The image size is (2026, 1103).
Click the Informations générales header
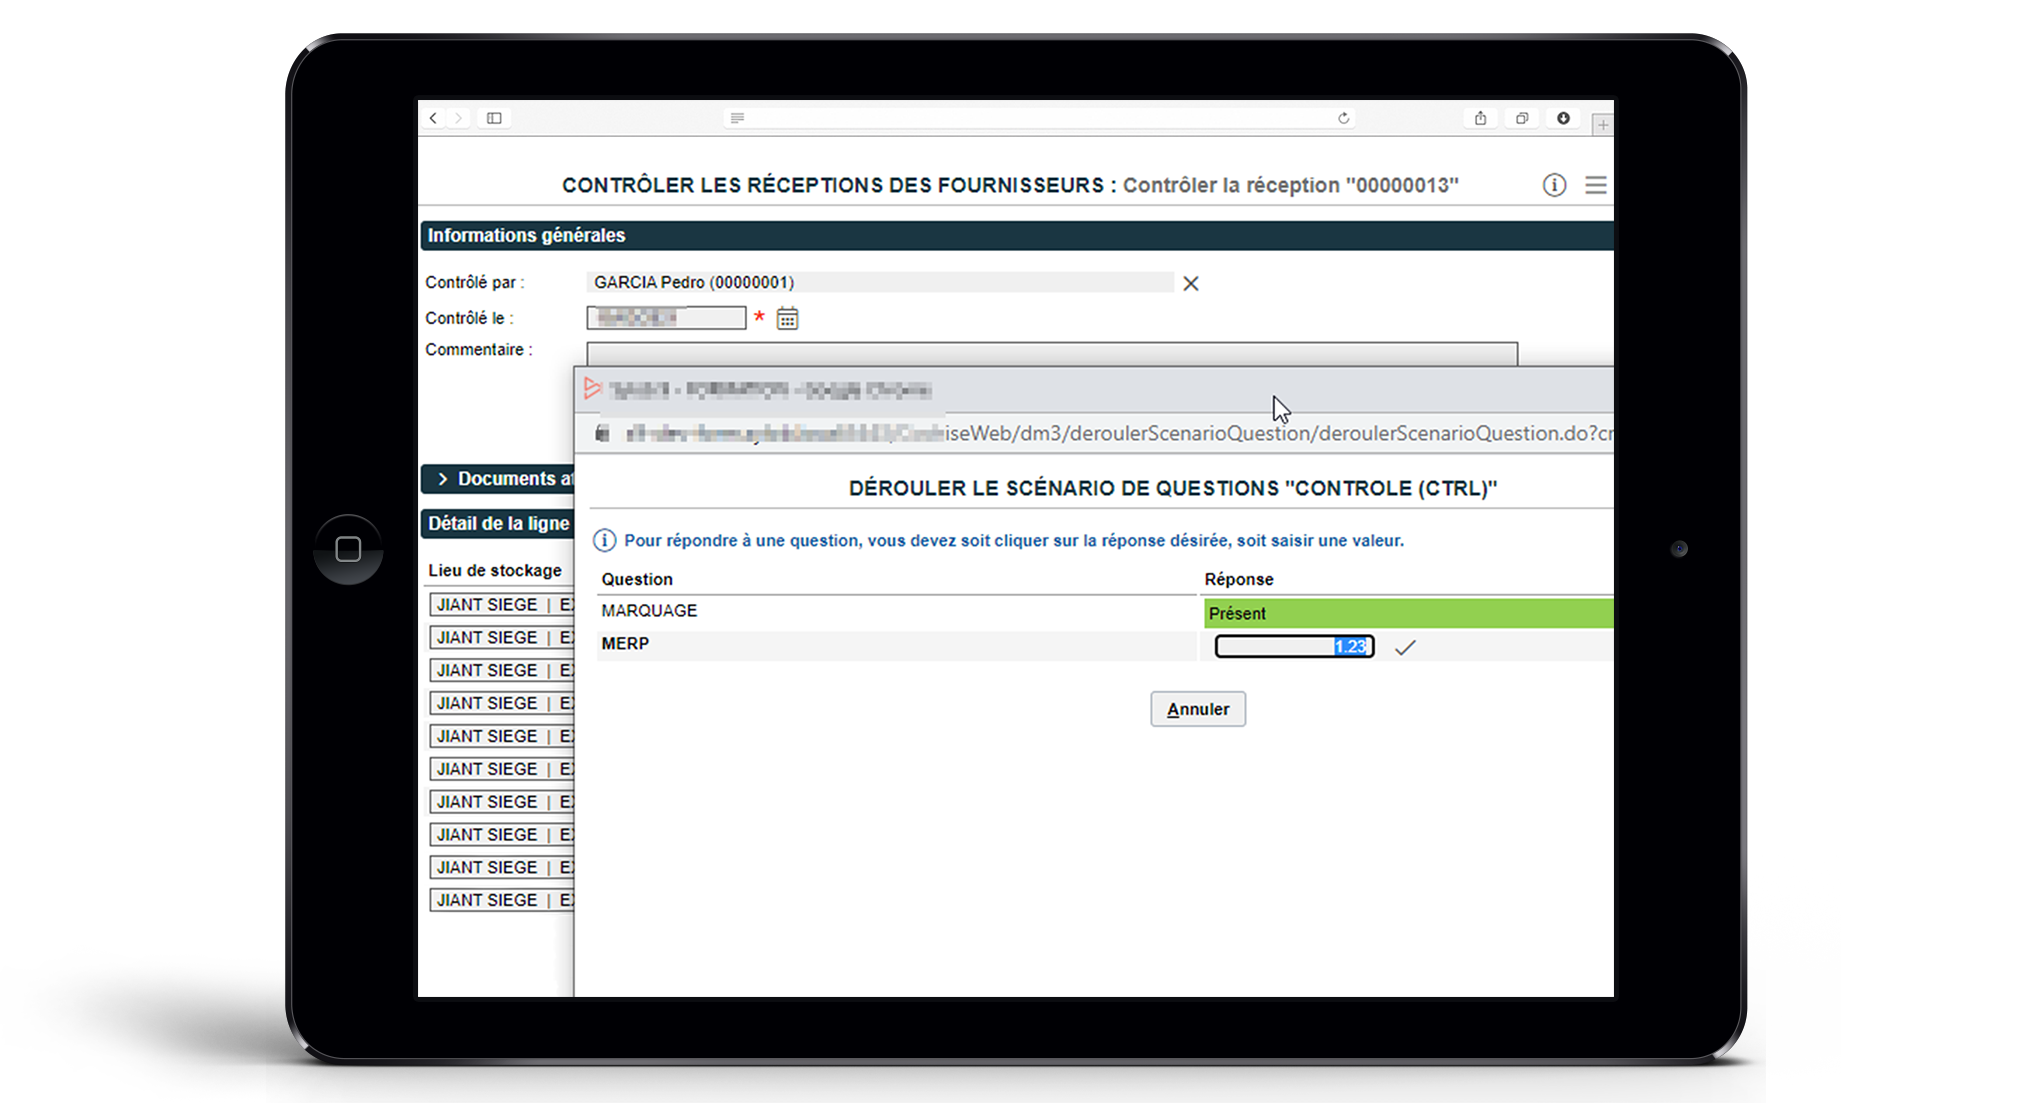point(1017,236)
